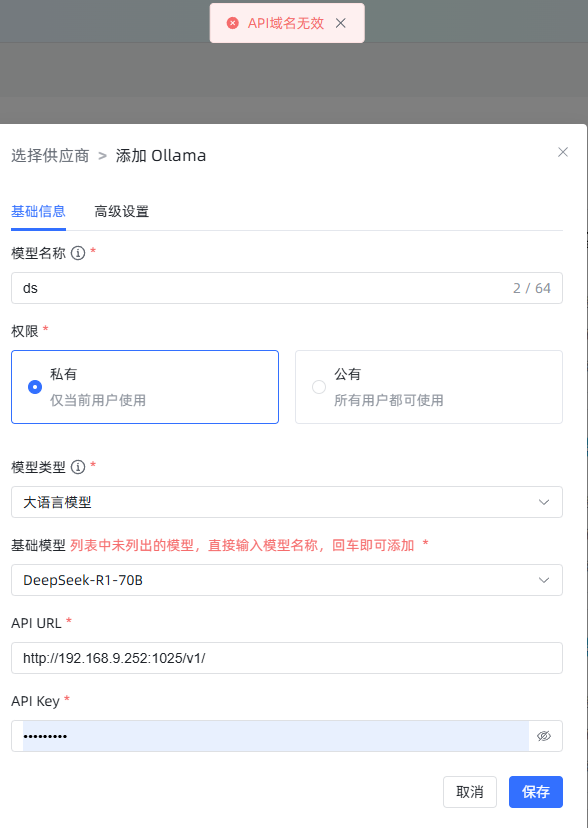Focus the 模型名称 input field

[x=287, y=288]
